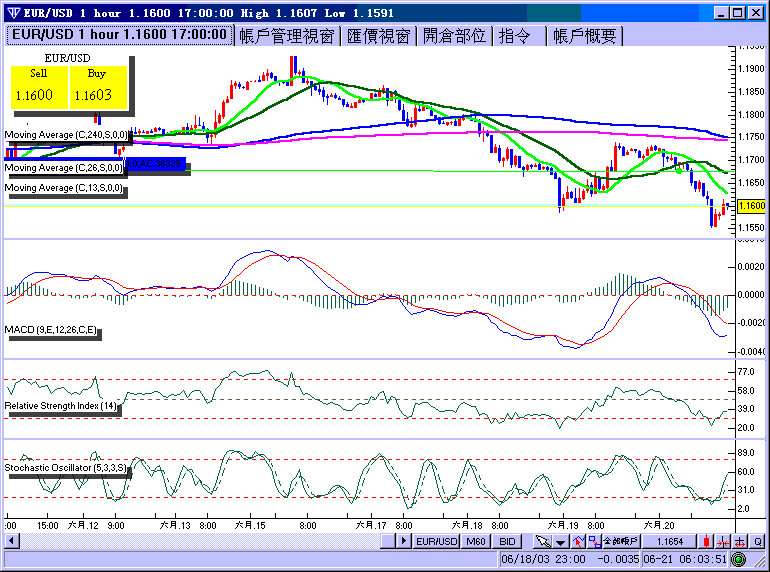The image size is (770, 572).
Task: Click Relative Strength Index (14) label
Action: coord(60,406)
